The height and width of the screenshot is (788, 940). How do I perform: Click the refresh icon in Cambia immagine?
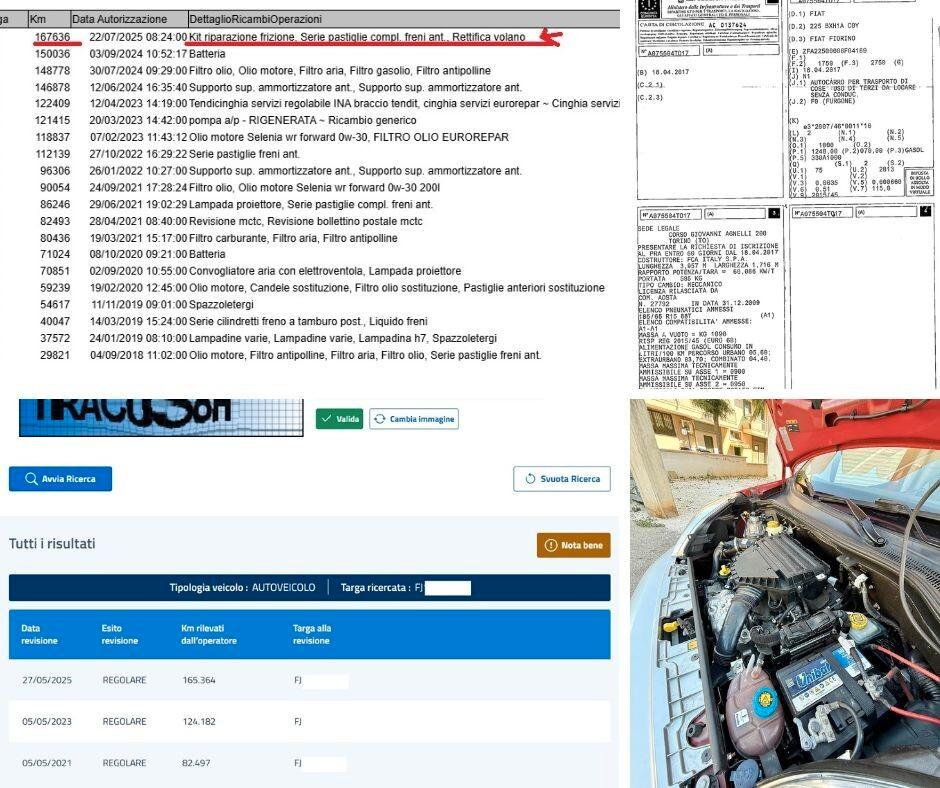click(x=379, y=419)
